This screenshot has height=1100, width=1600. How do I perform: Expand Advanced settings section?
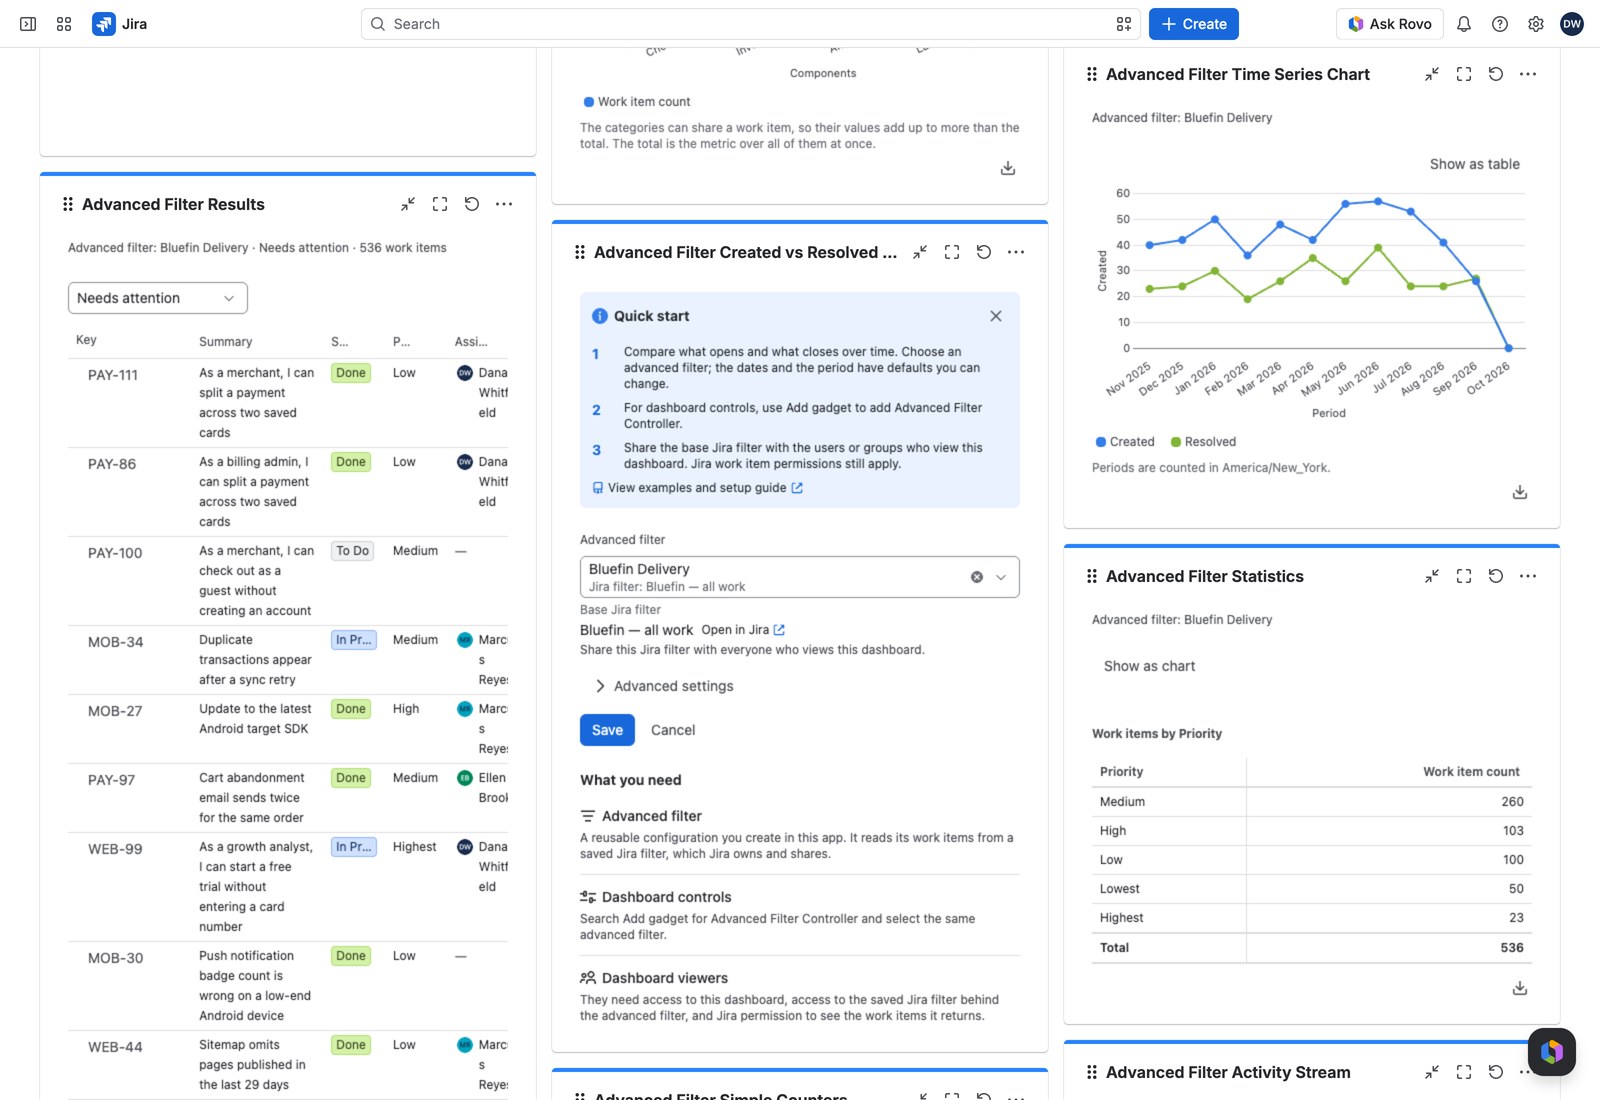[664, 686]
